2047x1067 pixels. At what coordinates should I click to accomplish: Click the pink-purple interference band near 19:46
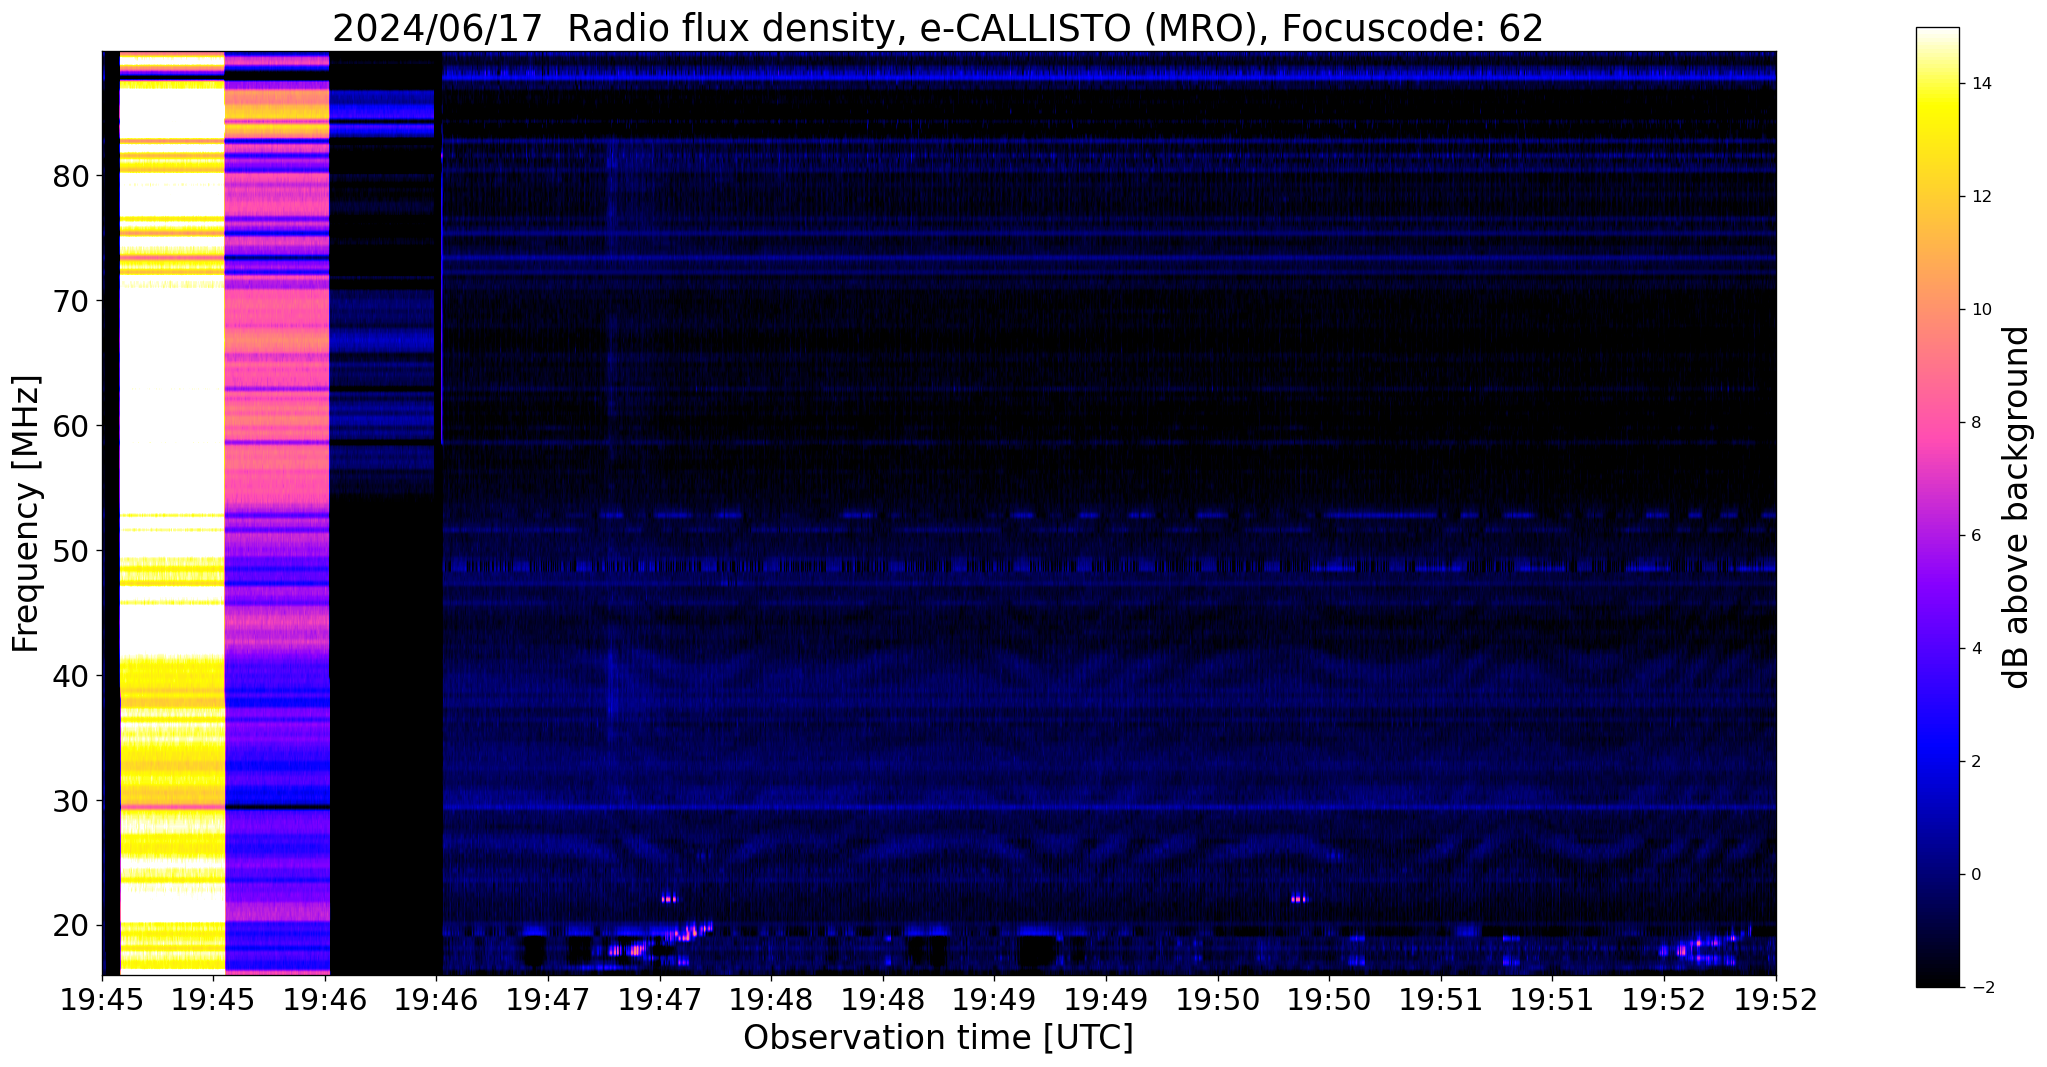277,512
